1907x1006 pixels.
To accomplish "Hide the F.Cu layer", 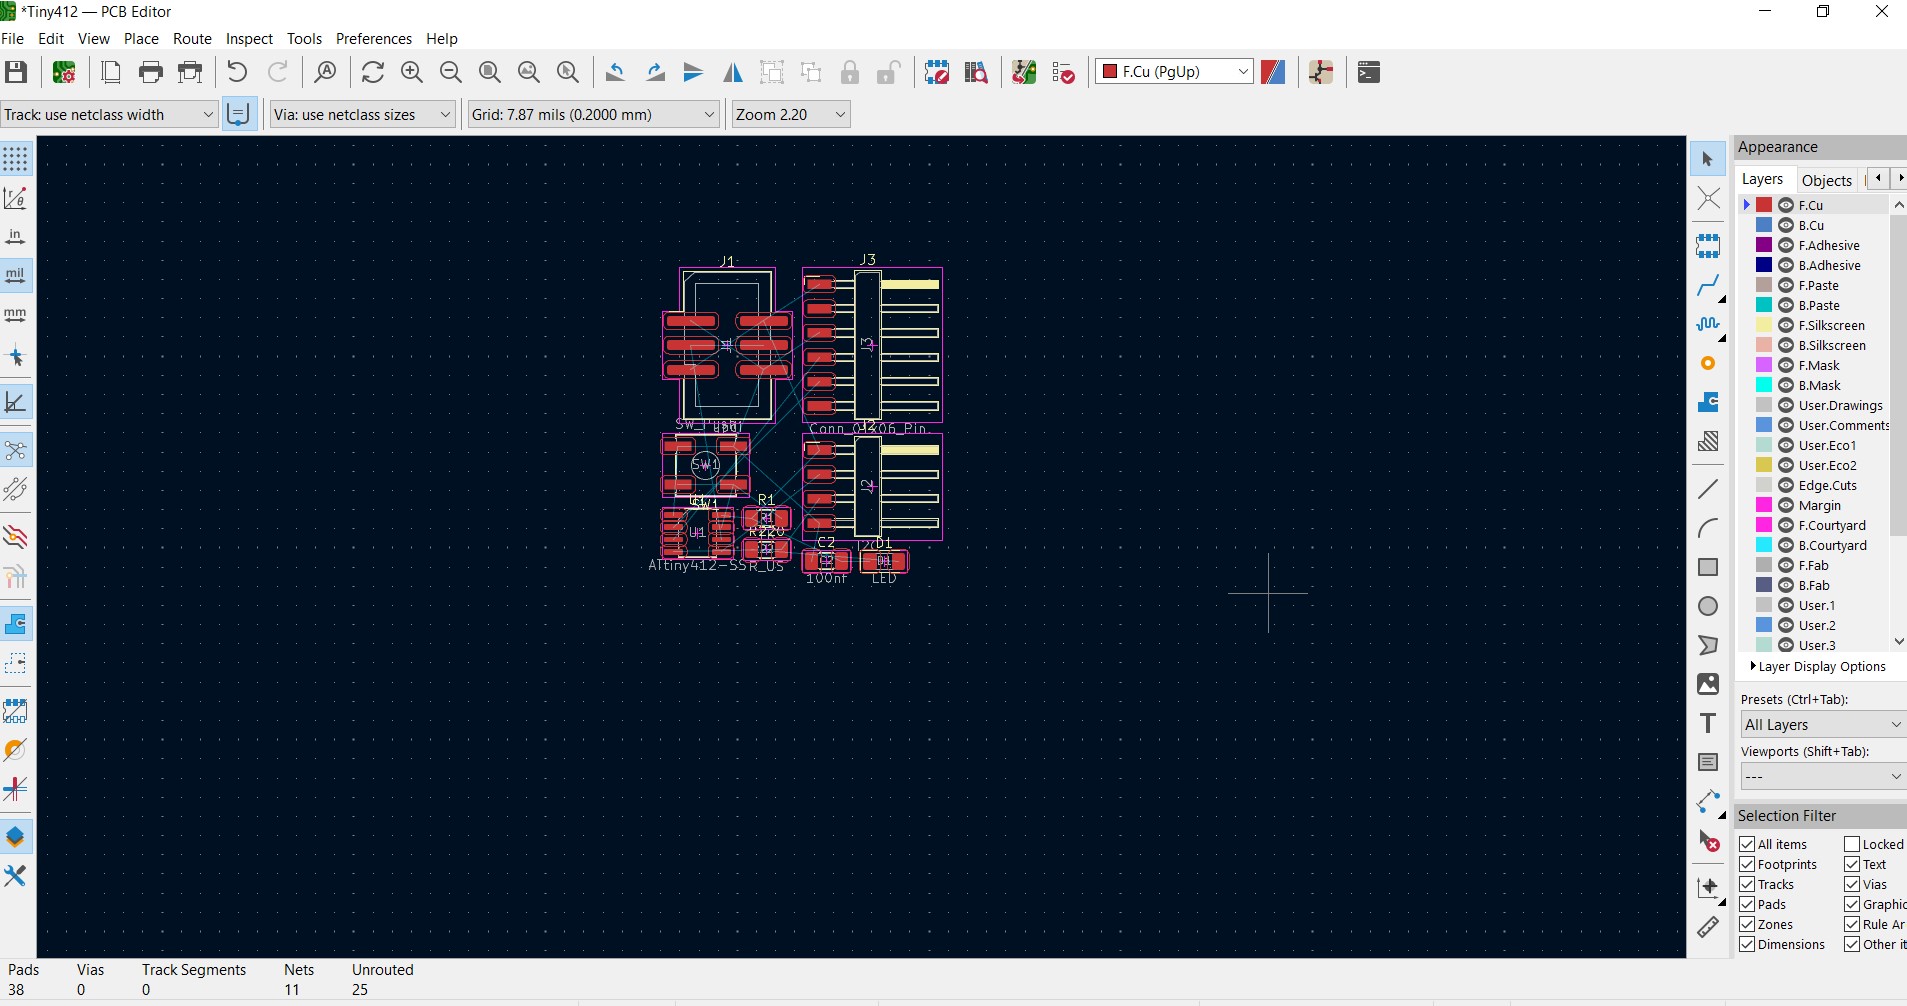I will tap(1786, 205).
